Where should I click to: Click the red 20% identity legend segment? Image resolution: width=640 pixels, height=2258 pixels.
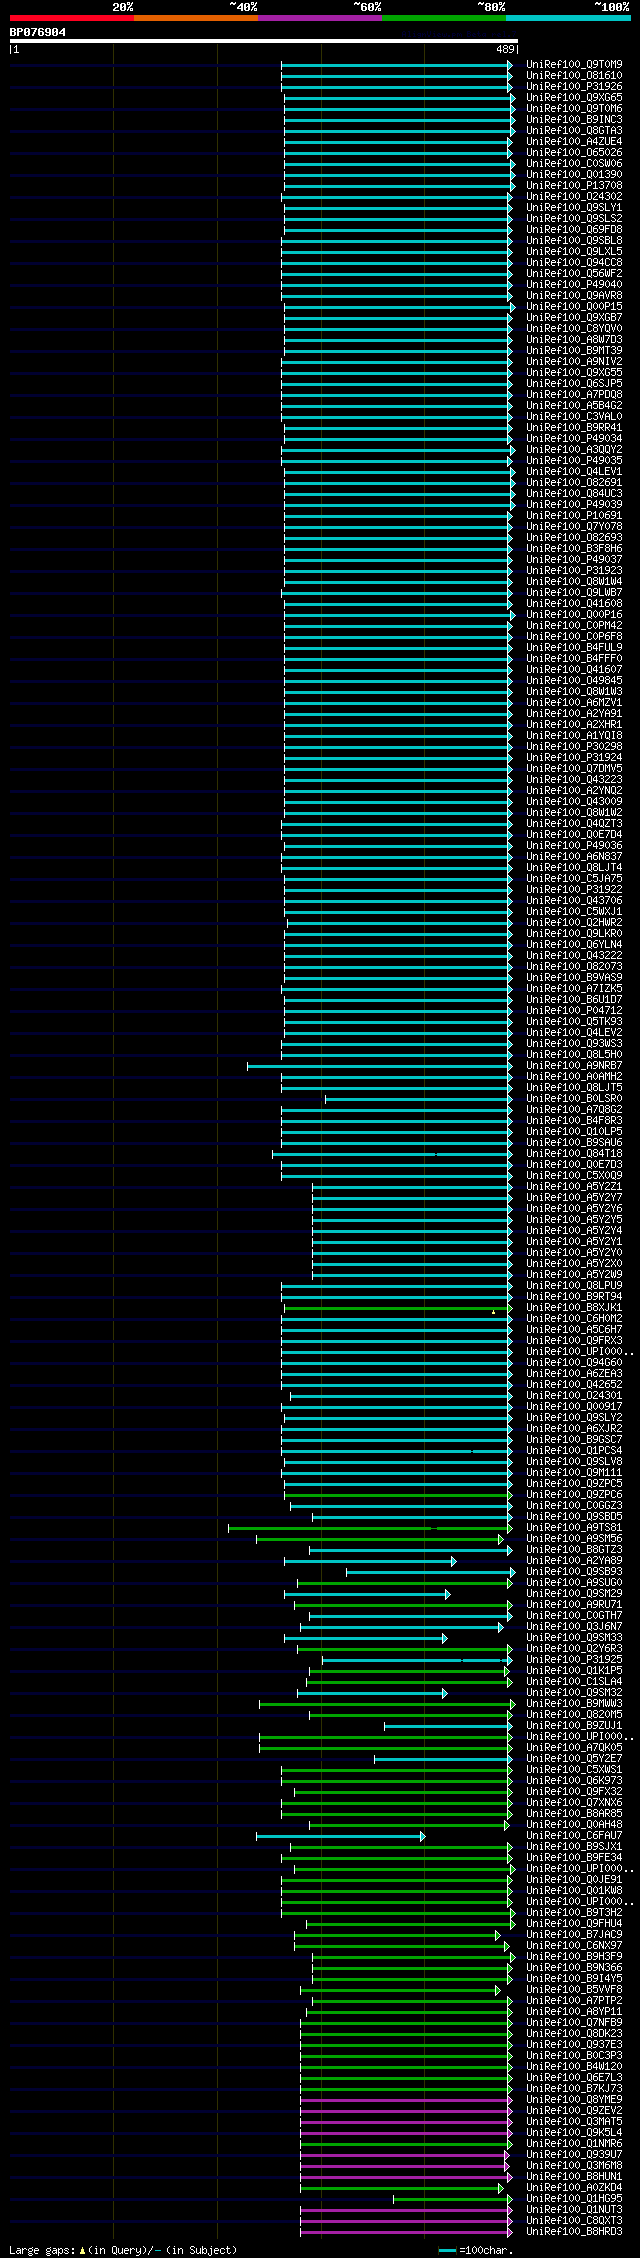click(x=72, y=18)
